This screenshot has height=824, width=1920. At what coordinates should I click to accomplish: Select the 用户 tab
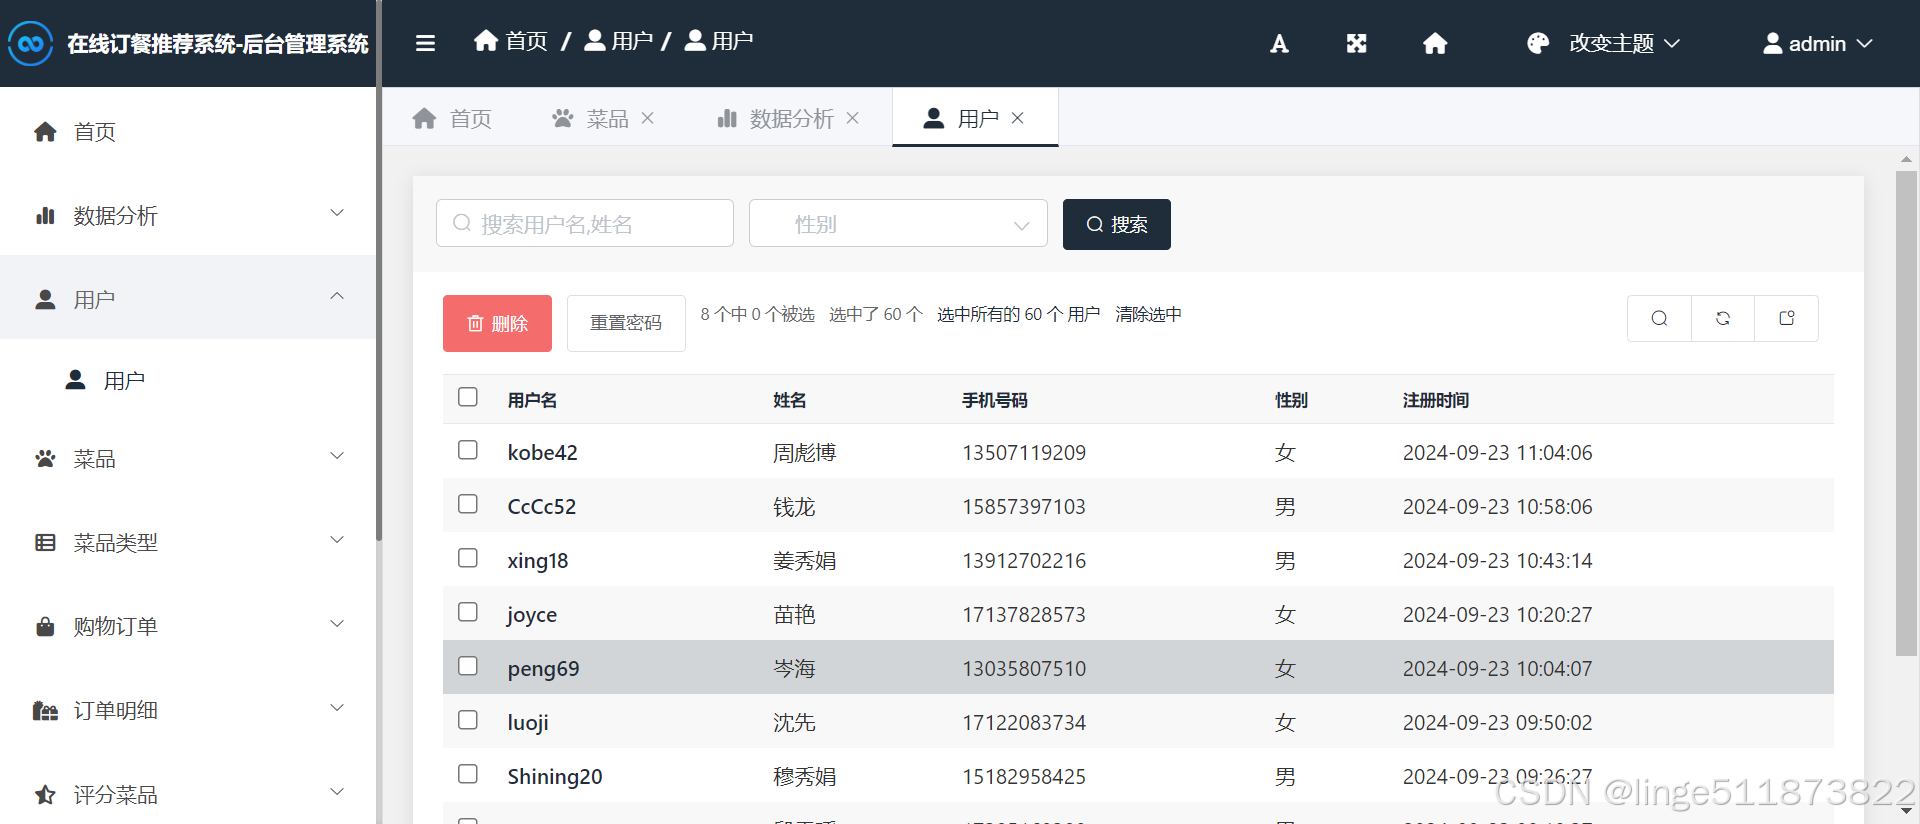(x=975, y=118)
